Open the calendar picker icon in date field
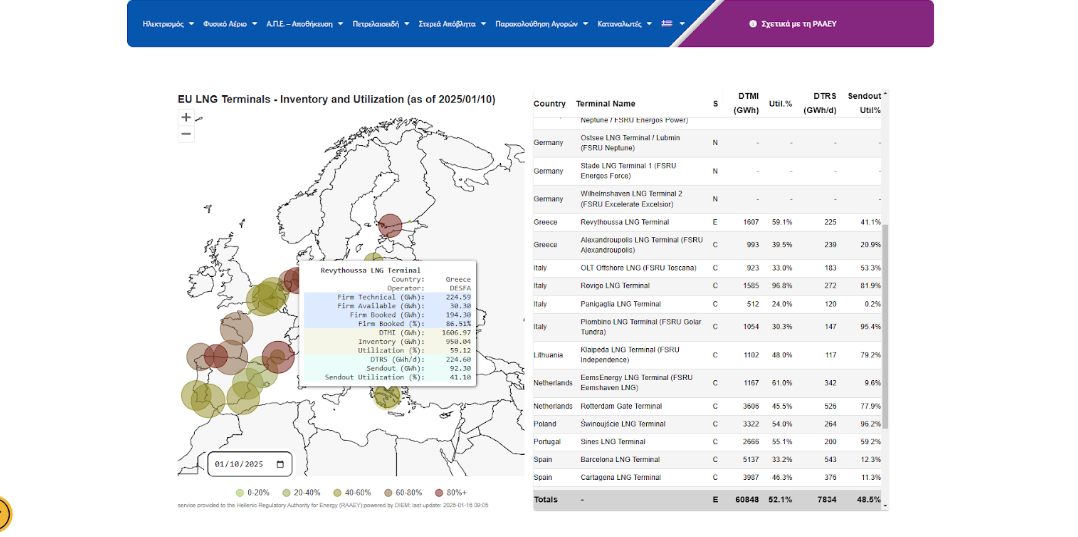 281,464
